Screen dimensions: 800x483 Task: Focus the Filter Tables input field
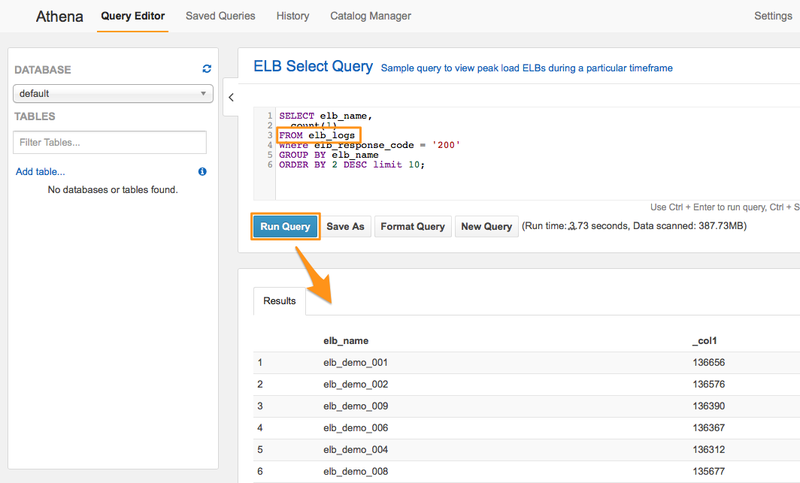[110, 142]
